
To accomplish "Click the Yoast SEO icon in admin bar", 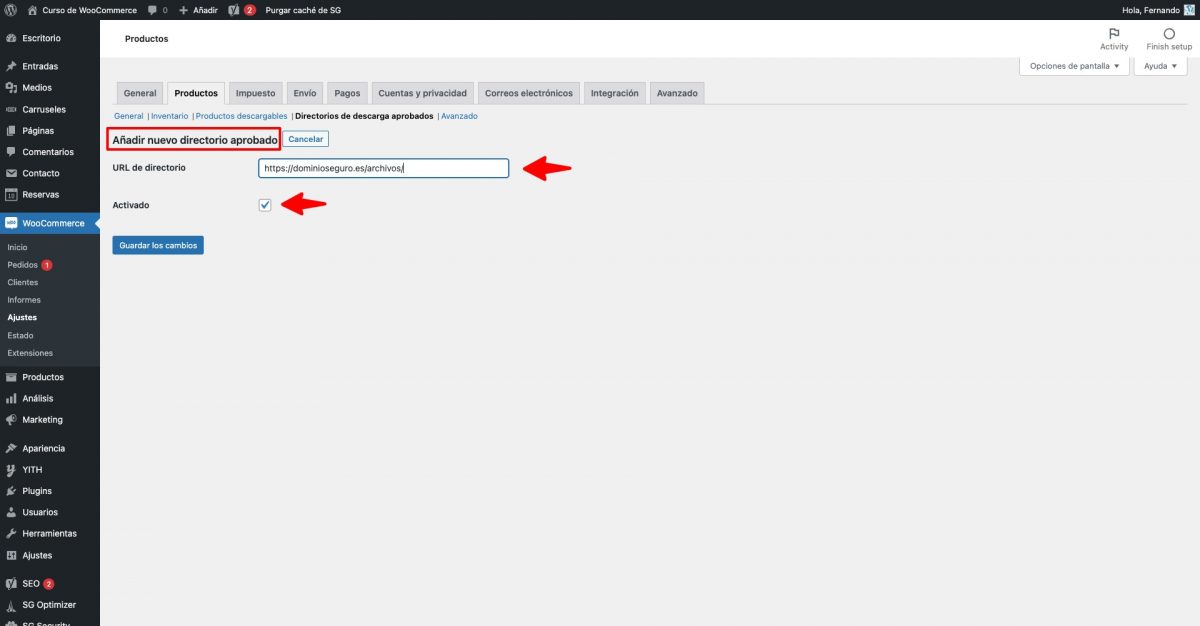I will coord(234,10).
